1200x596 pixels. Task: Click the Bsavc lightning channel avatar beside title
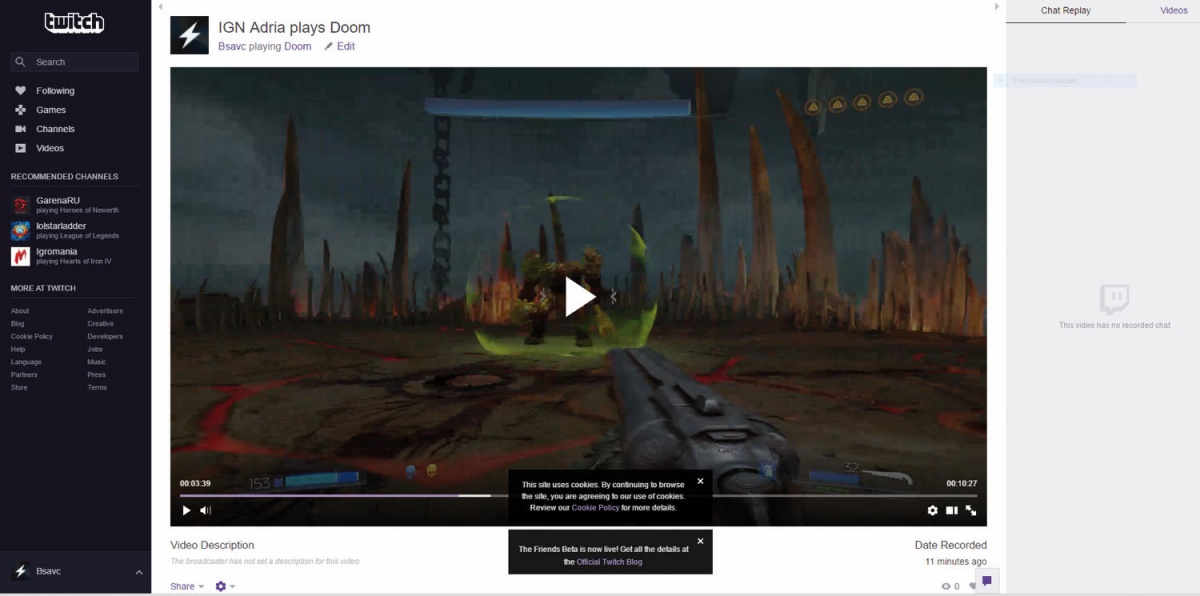coord(189,35)
